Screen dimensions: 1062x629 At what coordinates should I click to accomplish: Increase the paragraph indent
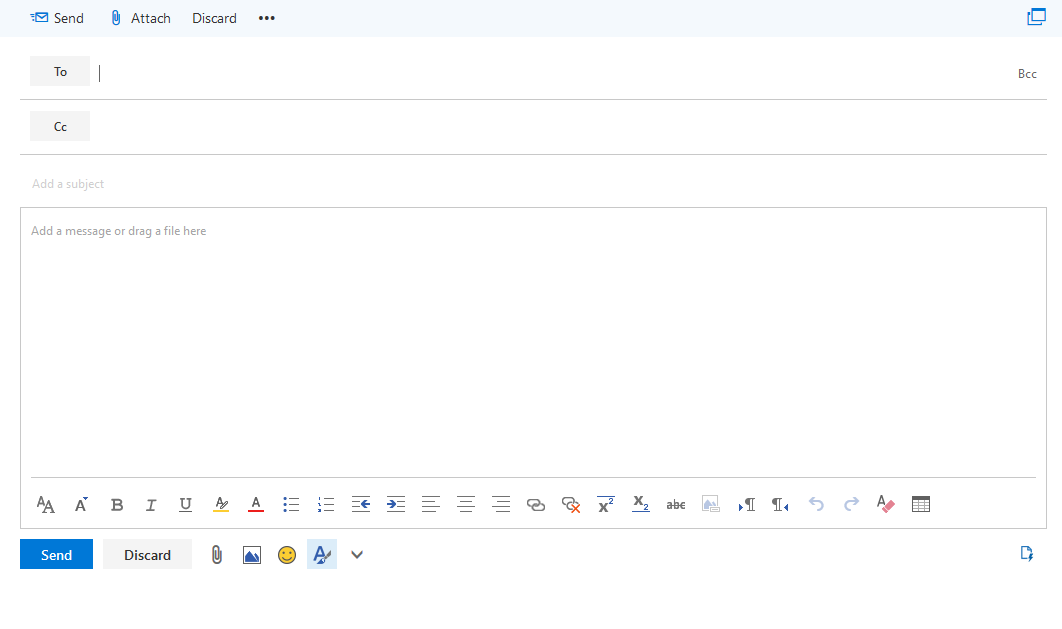click(x=396, y=504)
